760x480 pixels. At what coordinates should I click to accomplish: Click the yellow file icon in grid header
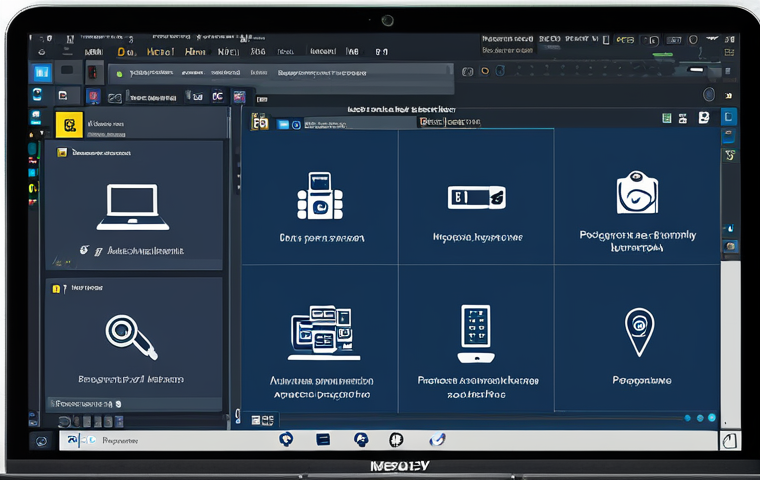260,122
